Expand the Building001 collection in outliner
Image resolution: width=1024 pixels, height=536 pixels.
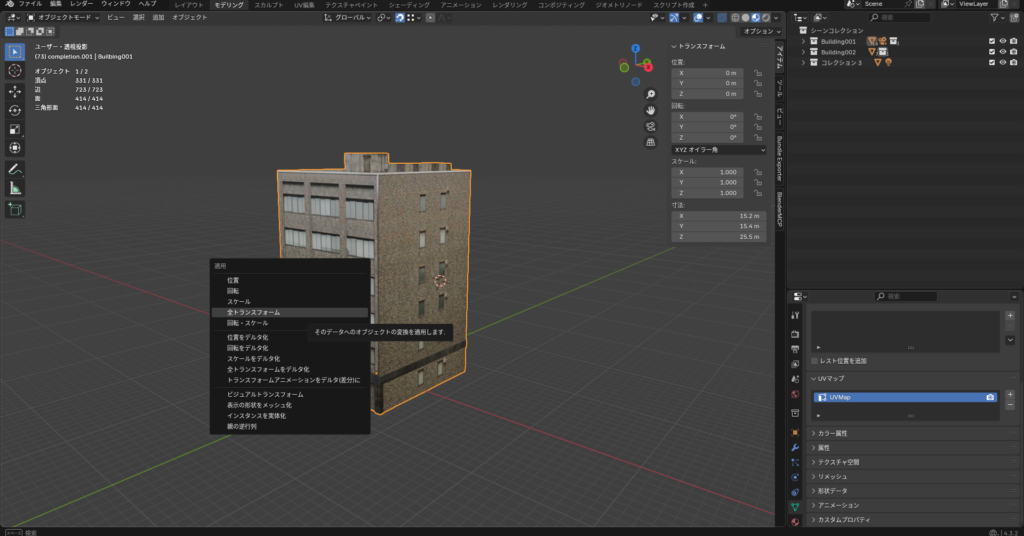click(803, 41)
